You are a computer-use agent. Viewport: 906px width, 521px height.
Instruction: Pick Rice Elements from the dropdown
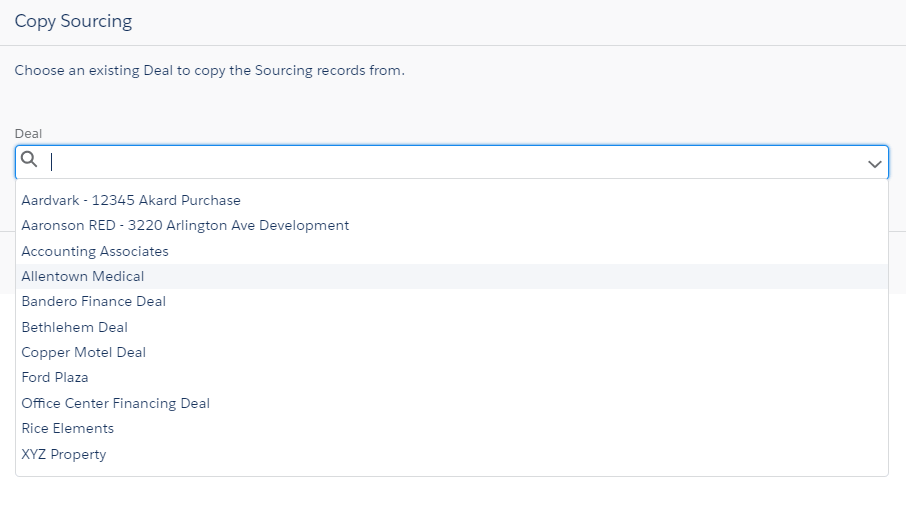(451, 429)
